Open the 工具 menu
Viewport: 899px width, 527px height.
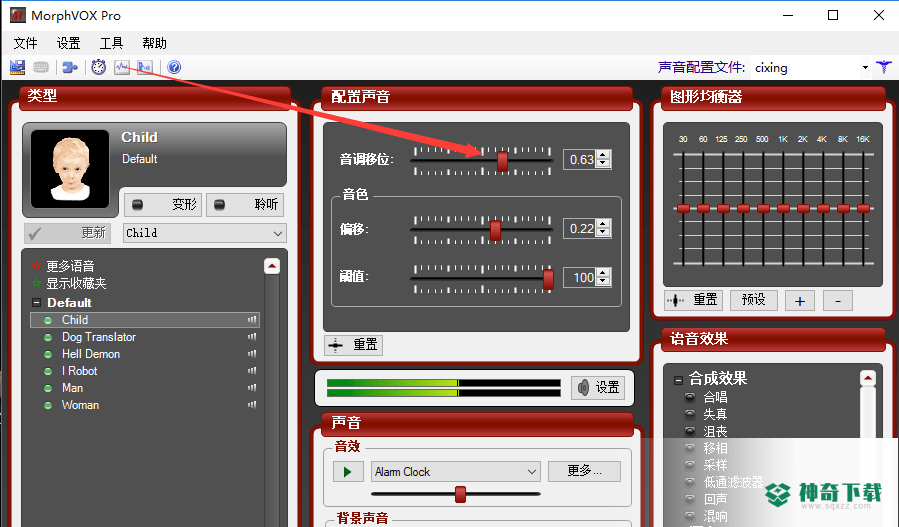pyautogui.click(x=111, y=43)
